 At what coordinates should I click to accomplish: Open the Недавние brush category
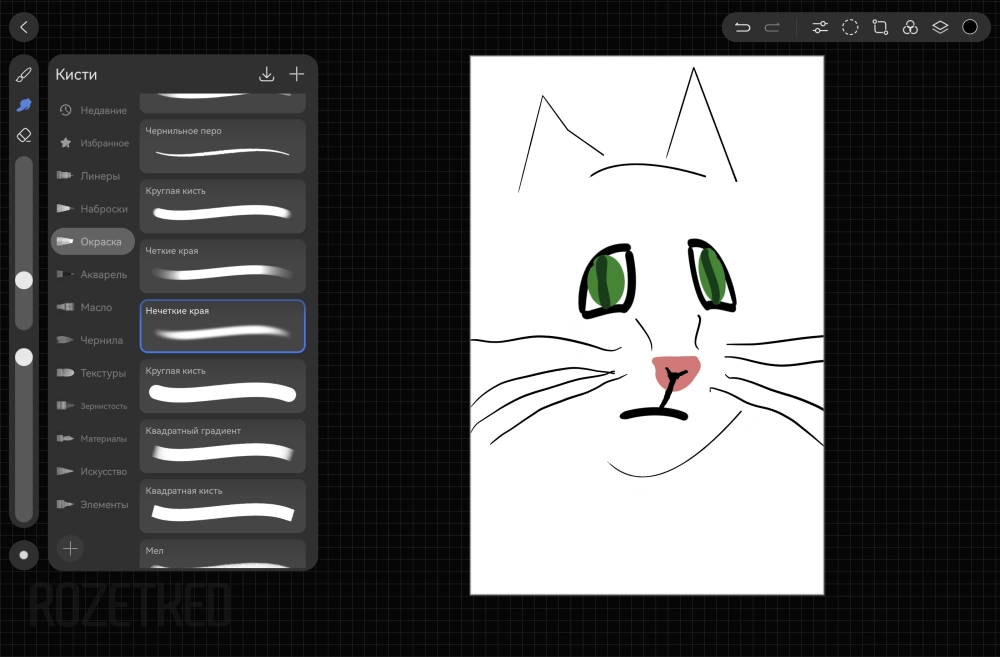tap(93, 110)
